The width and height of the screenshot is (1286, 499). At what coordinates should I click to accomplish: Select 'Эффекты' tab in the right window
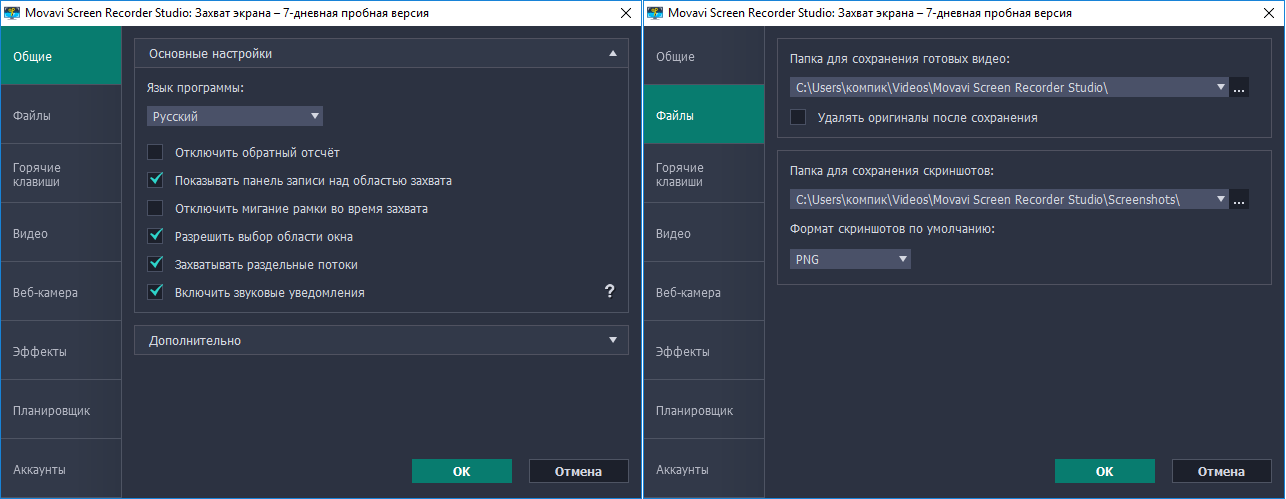point(704,352)
